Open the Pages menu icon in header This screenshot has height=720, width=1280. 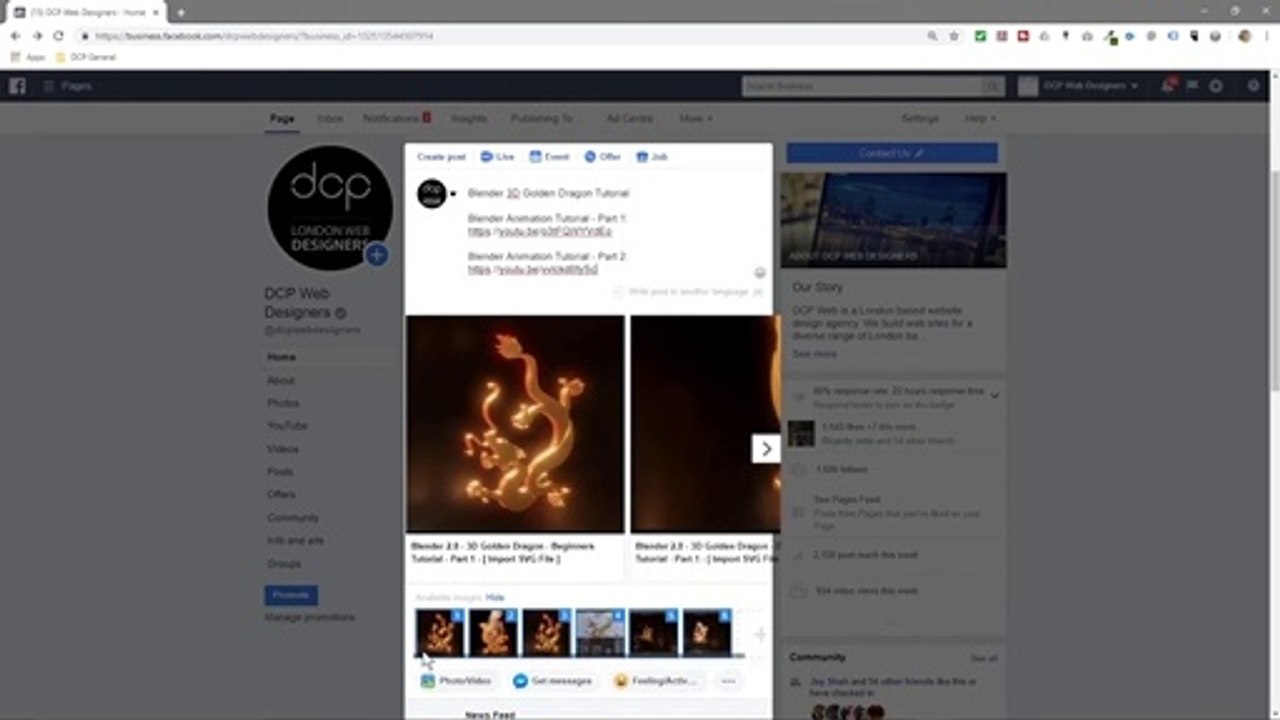click(x=48, y=86)
